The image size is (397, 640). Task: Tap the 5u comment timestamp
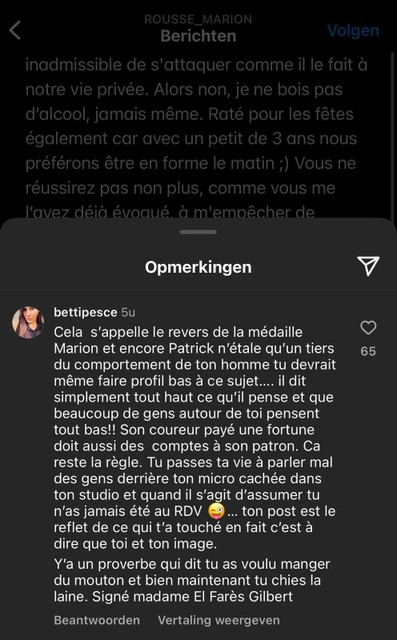click(x=128, y=312)
